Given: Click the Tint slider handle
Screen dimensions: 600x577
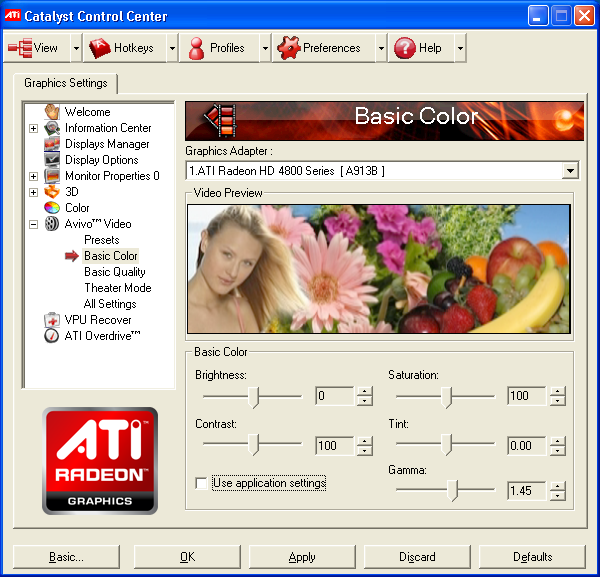Looking at the screenshot, I should tap(446, 444).
